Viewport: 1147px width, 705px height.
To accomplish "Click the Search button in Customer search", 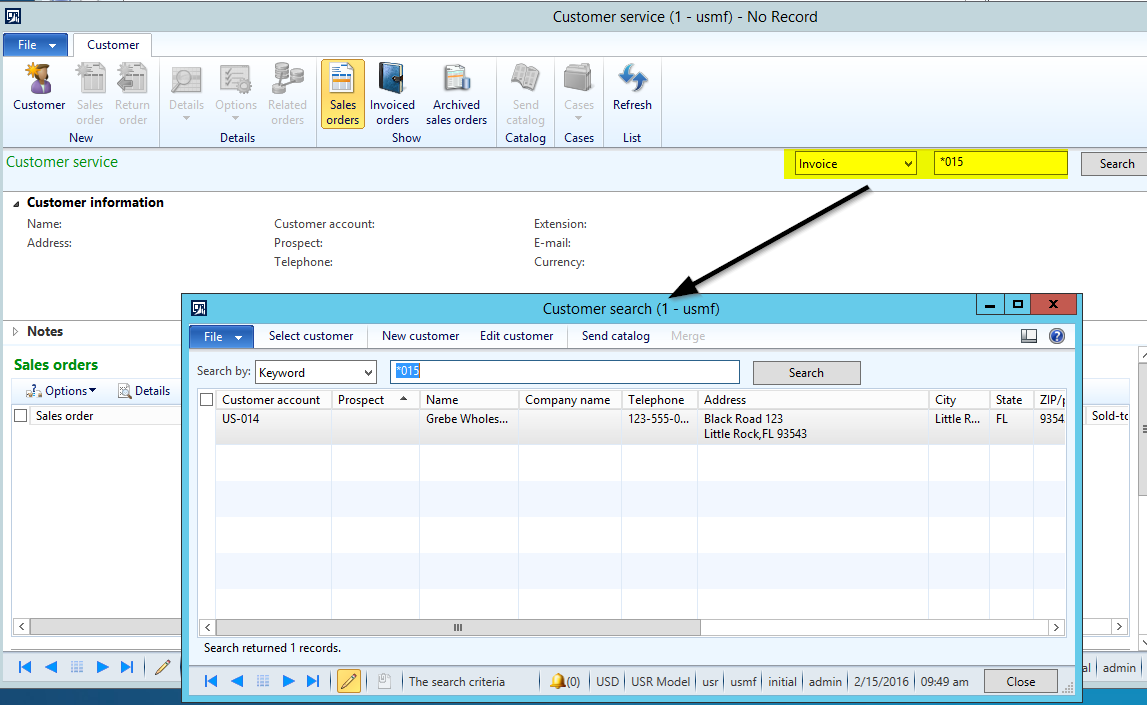I will 806,372.
